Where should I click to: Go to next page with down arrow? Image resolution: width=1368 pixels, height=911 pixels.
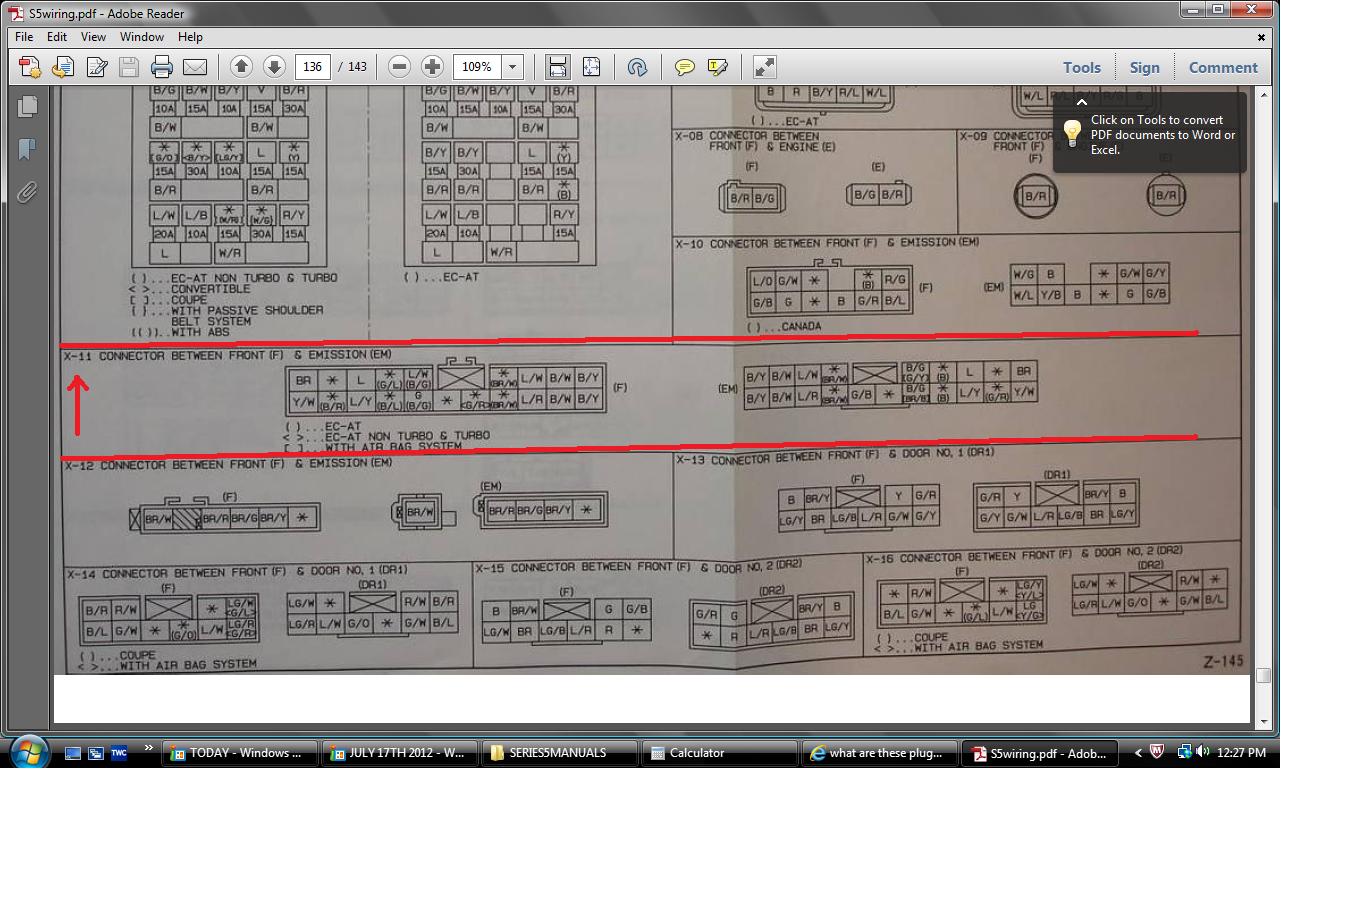pyautogui.click(x=274, y=67)
